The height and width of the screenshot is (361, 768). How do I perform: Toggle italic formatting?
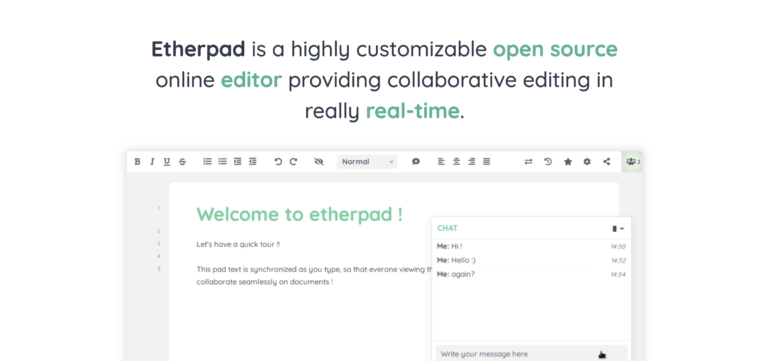click(x=152, y=162)
